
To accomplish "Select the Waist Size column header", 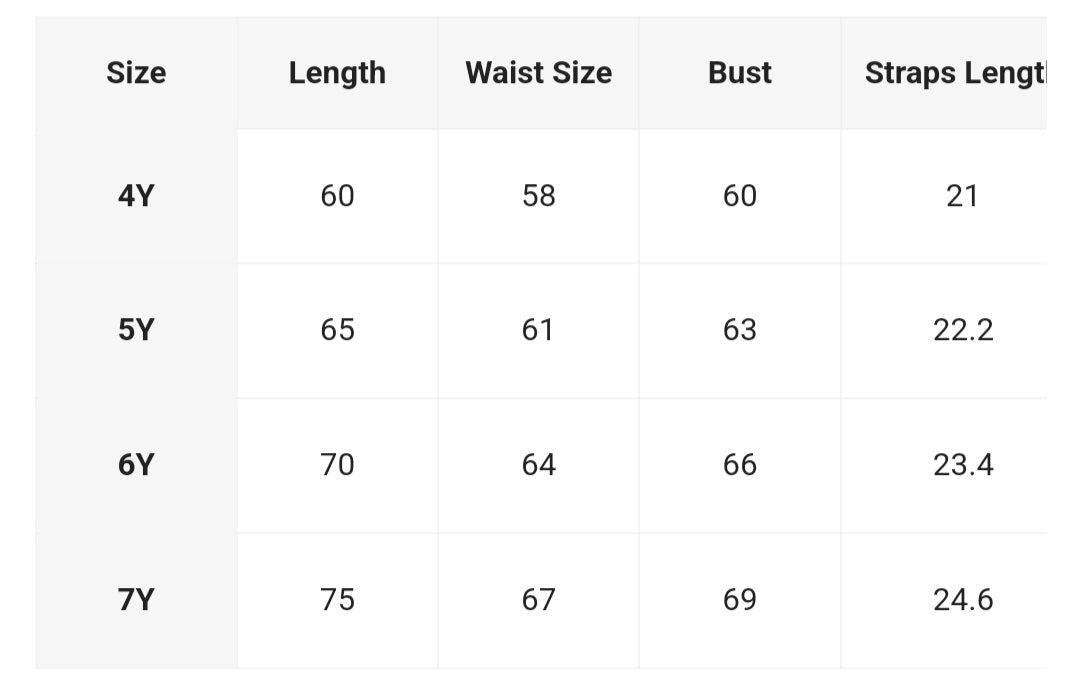I will (x=538, y=73).
